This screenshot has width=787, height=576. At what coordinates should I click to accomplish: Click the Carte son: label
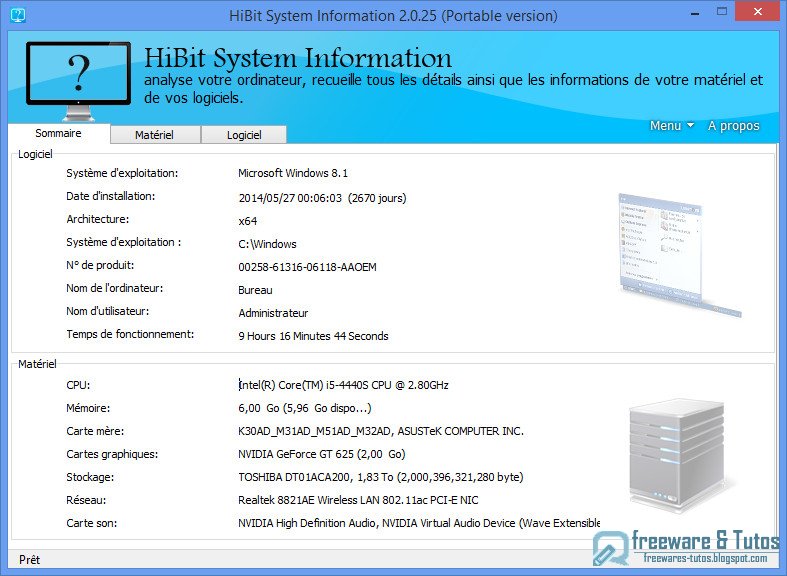pos(91,523)
